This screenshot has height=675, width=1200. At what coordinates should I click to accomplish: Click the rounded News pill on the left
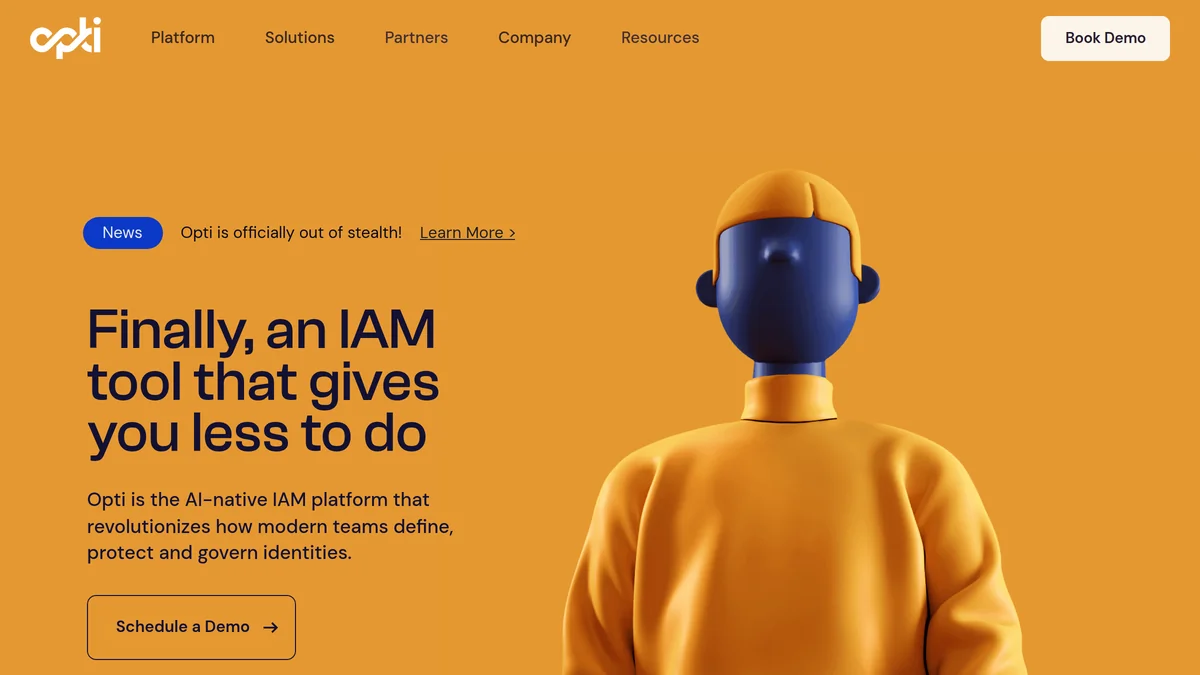point(122,232)
